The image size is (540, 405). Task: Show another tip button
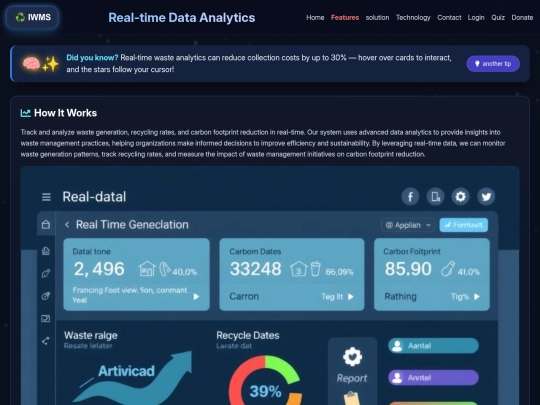click(x=493, y=64)
